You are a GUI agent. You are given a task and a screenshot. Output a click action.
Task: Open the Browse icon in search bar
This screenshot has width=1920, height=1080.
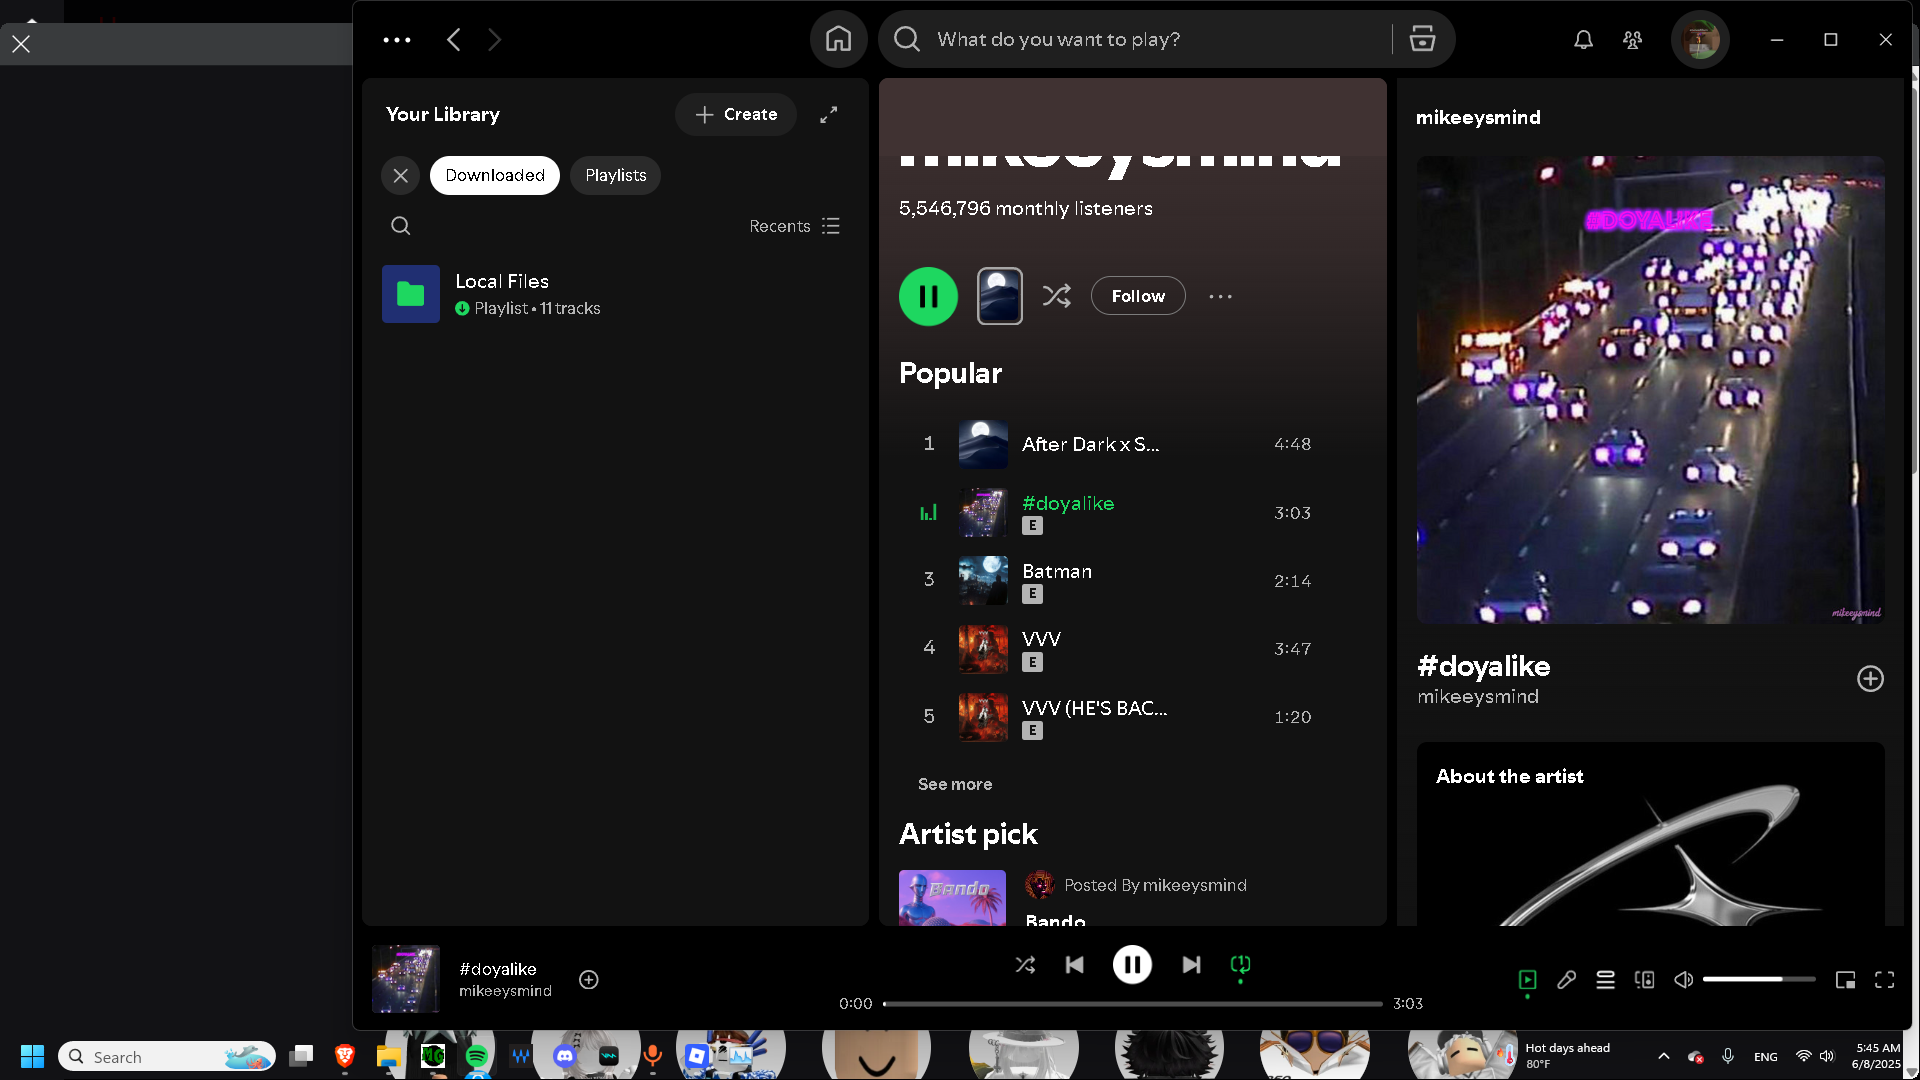click(1422, 40)
